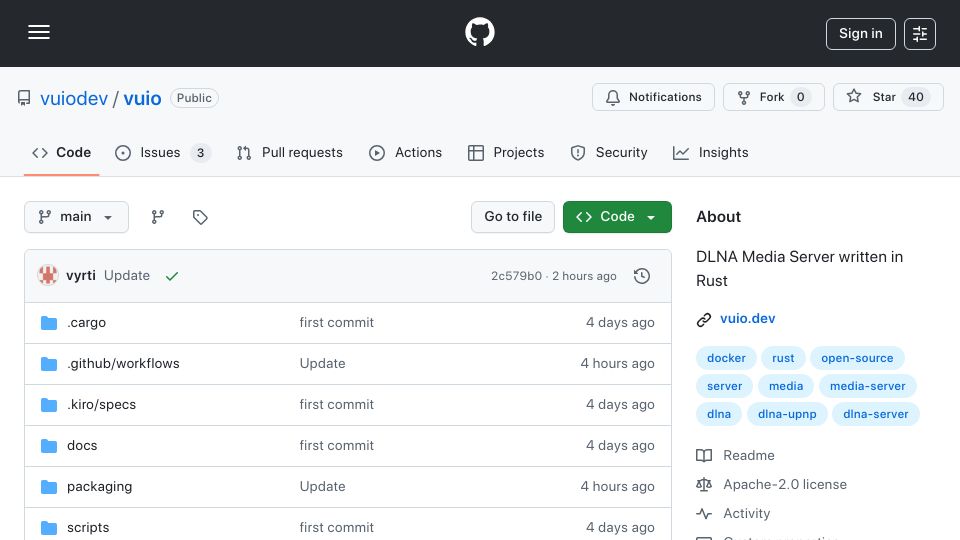Expand the green Code dropdown
Viewport: 960px width, 540px height.
(x=617, y=217)
